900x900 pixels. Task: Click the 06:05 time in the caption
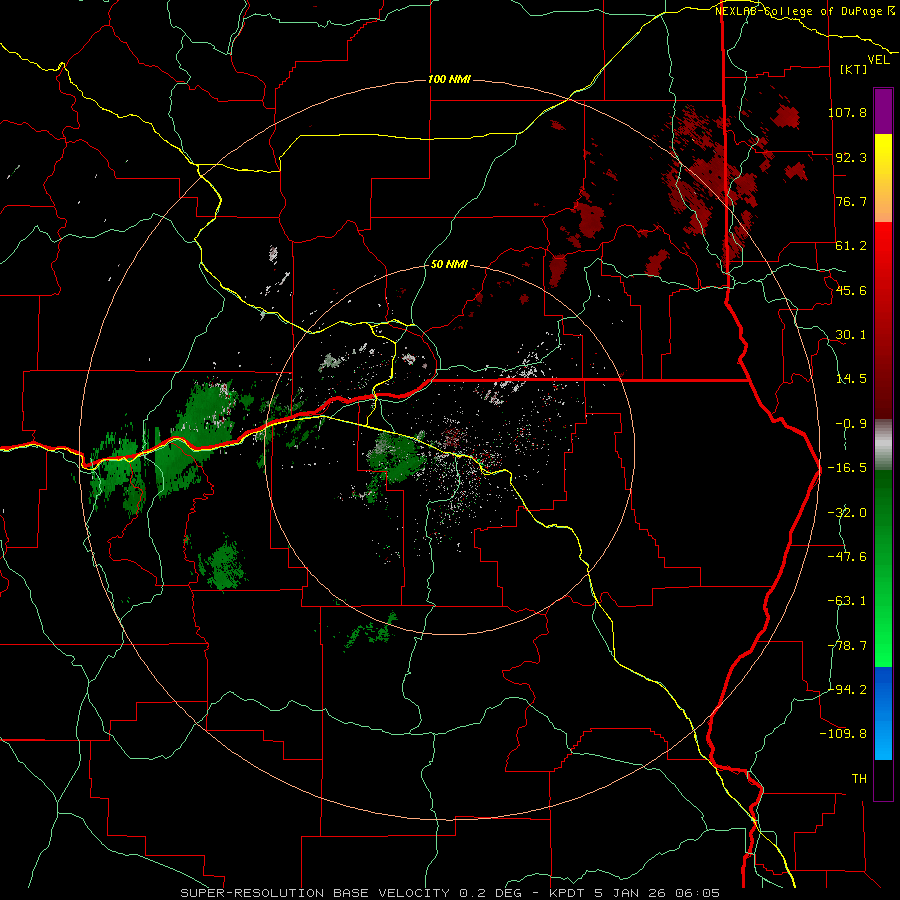[x=699, y=893]
